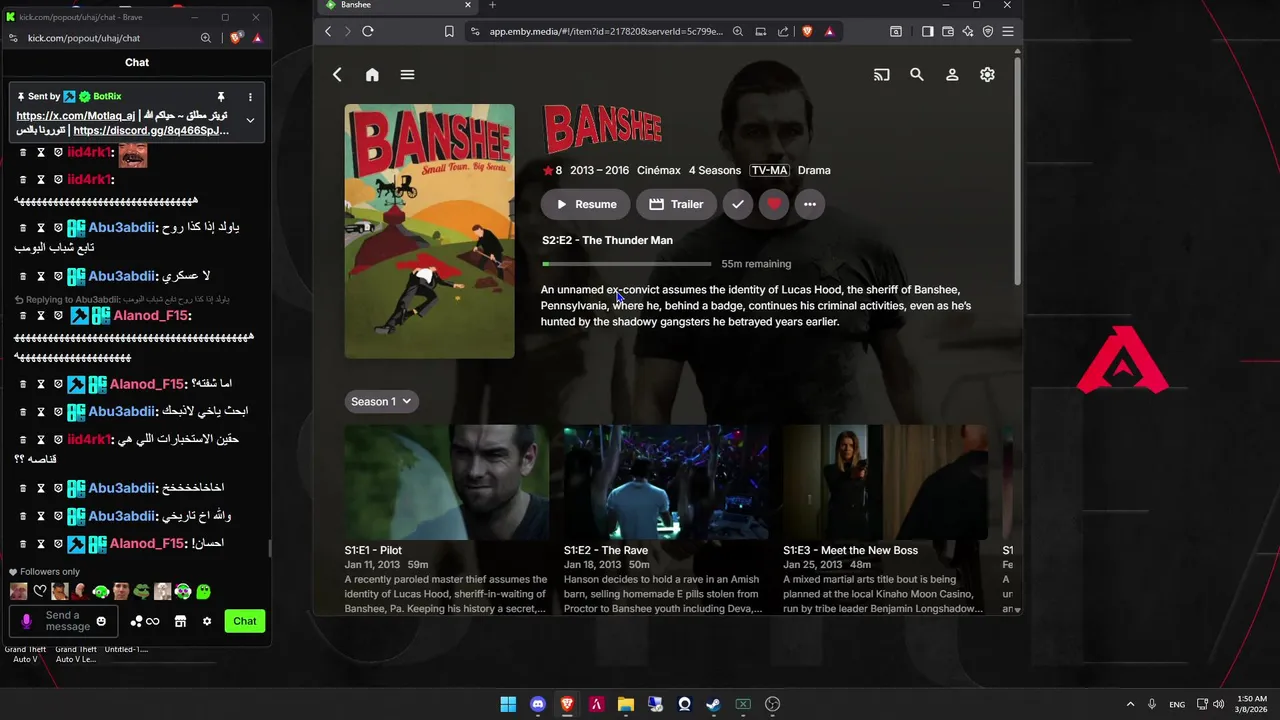Screen dimensions: 1280x720
Task: Toggle the red heart favorite button
Action: point(773,204)
